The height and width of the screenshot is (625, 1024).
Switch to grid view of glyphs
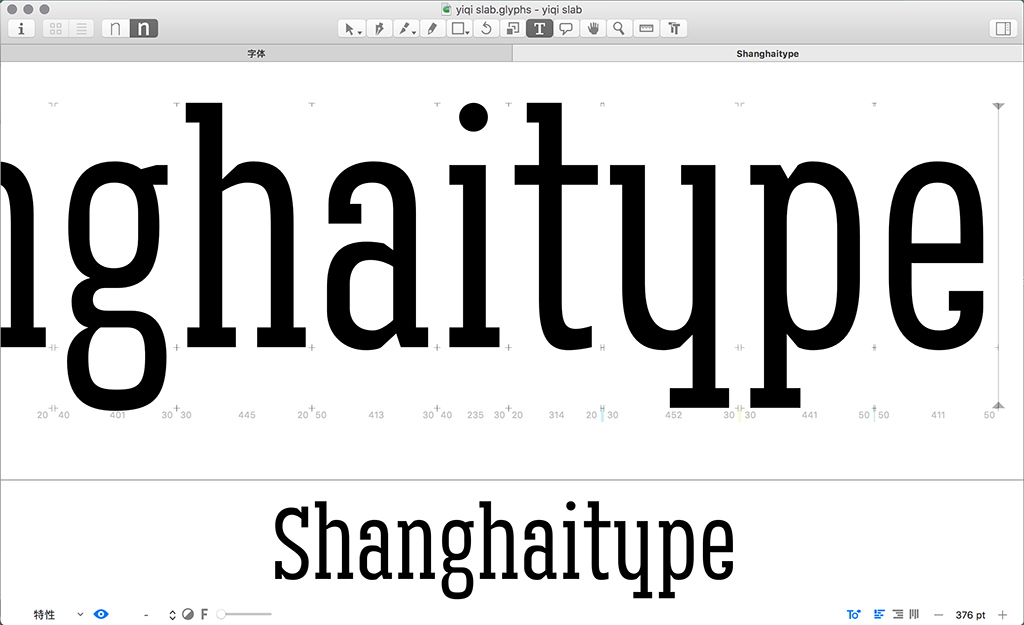(x=56, y=29)
